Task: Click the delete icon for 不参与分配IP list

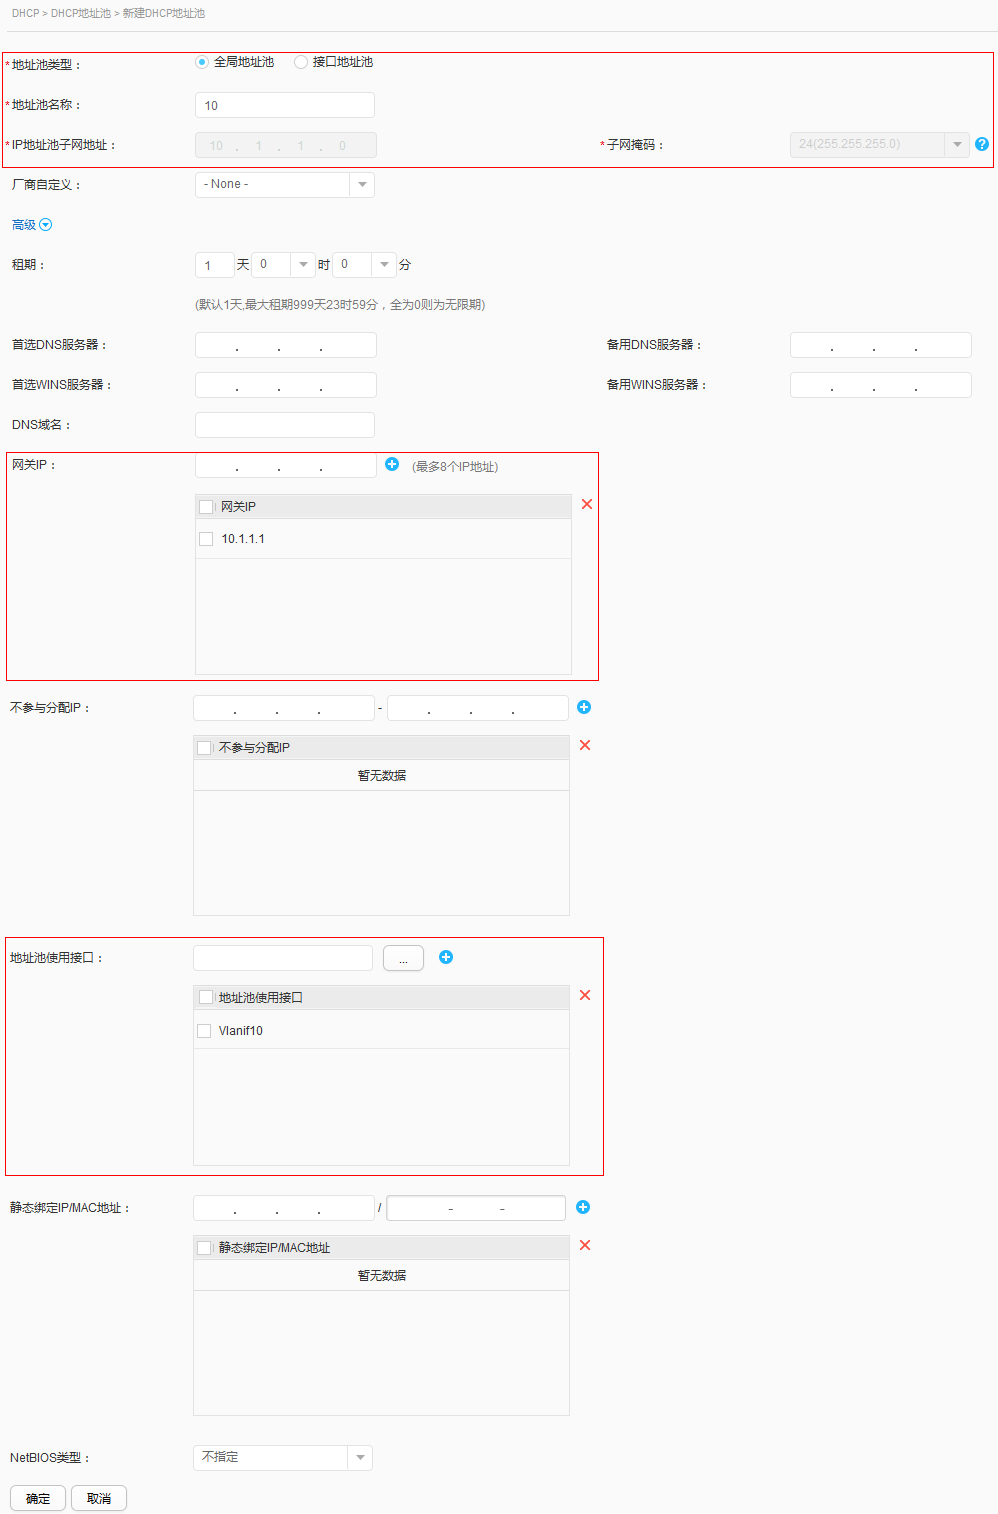Action: (x=585, y=745)
